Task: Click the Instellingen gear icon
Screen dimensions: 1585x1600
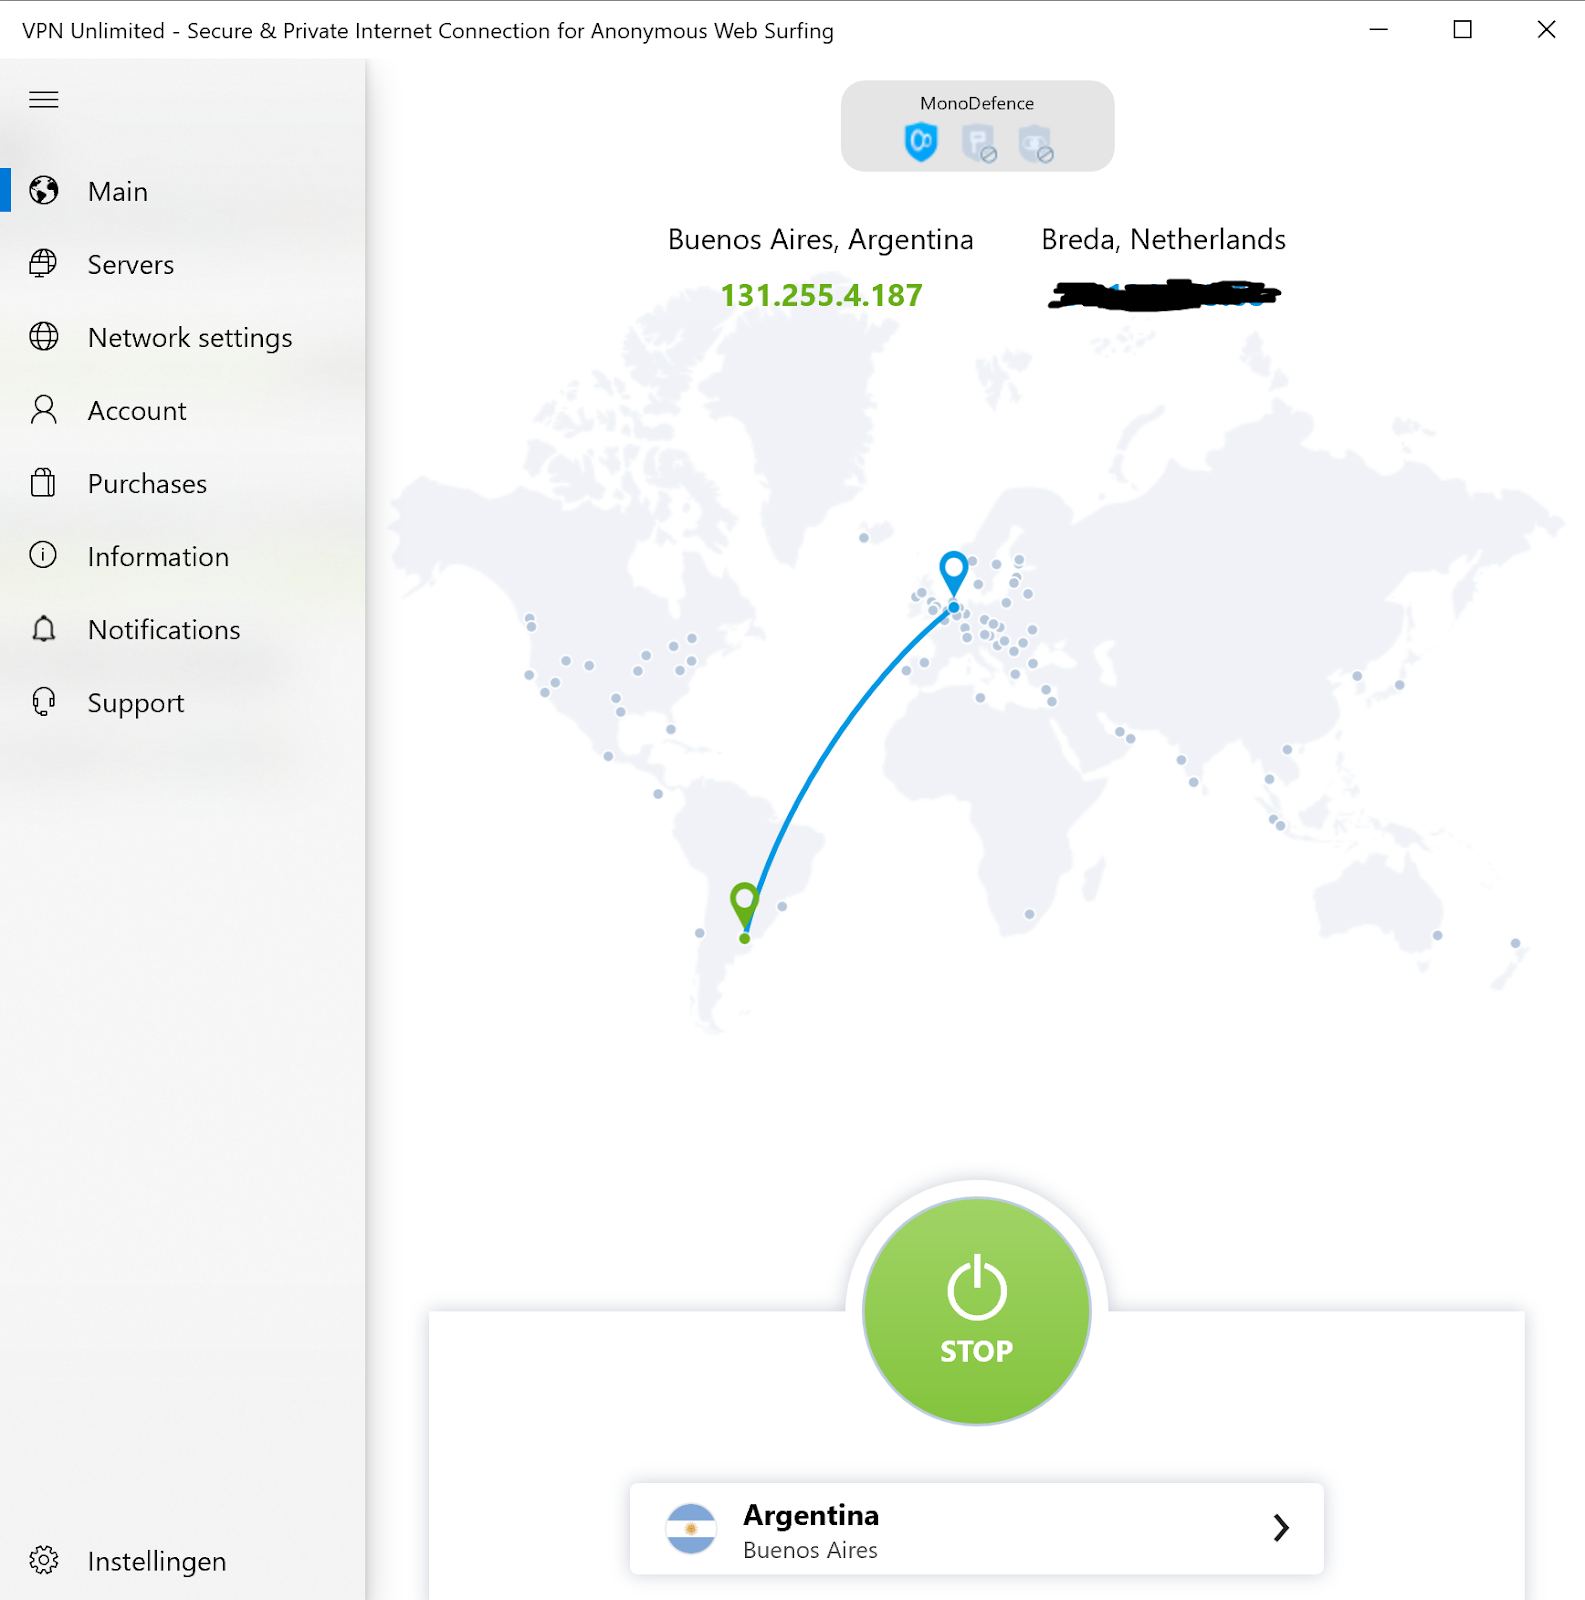Action: 44,1560
